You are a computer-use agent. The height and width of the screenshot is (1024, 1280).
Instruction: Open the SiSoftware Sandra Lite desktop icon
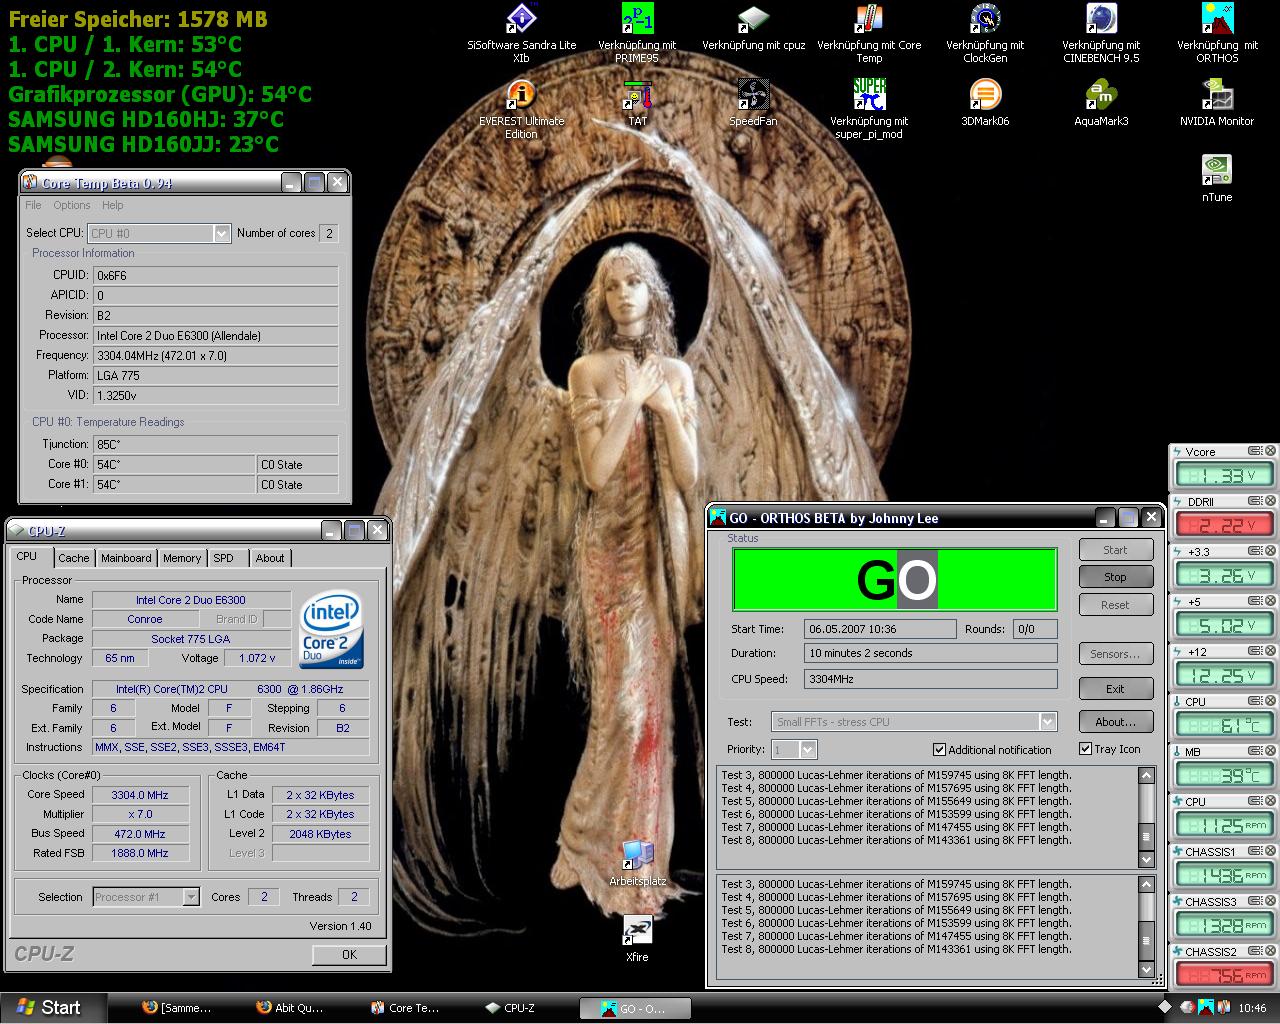point(521,20)
